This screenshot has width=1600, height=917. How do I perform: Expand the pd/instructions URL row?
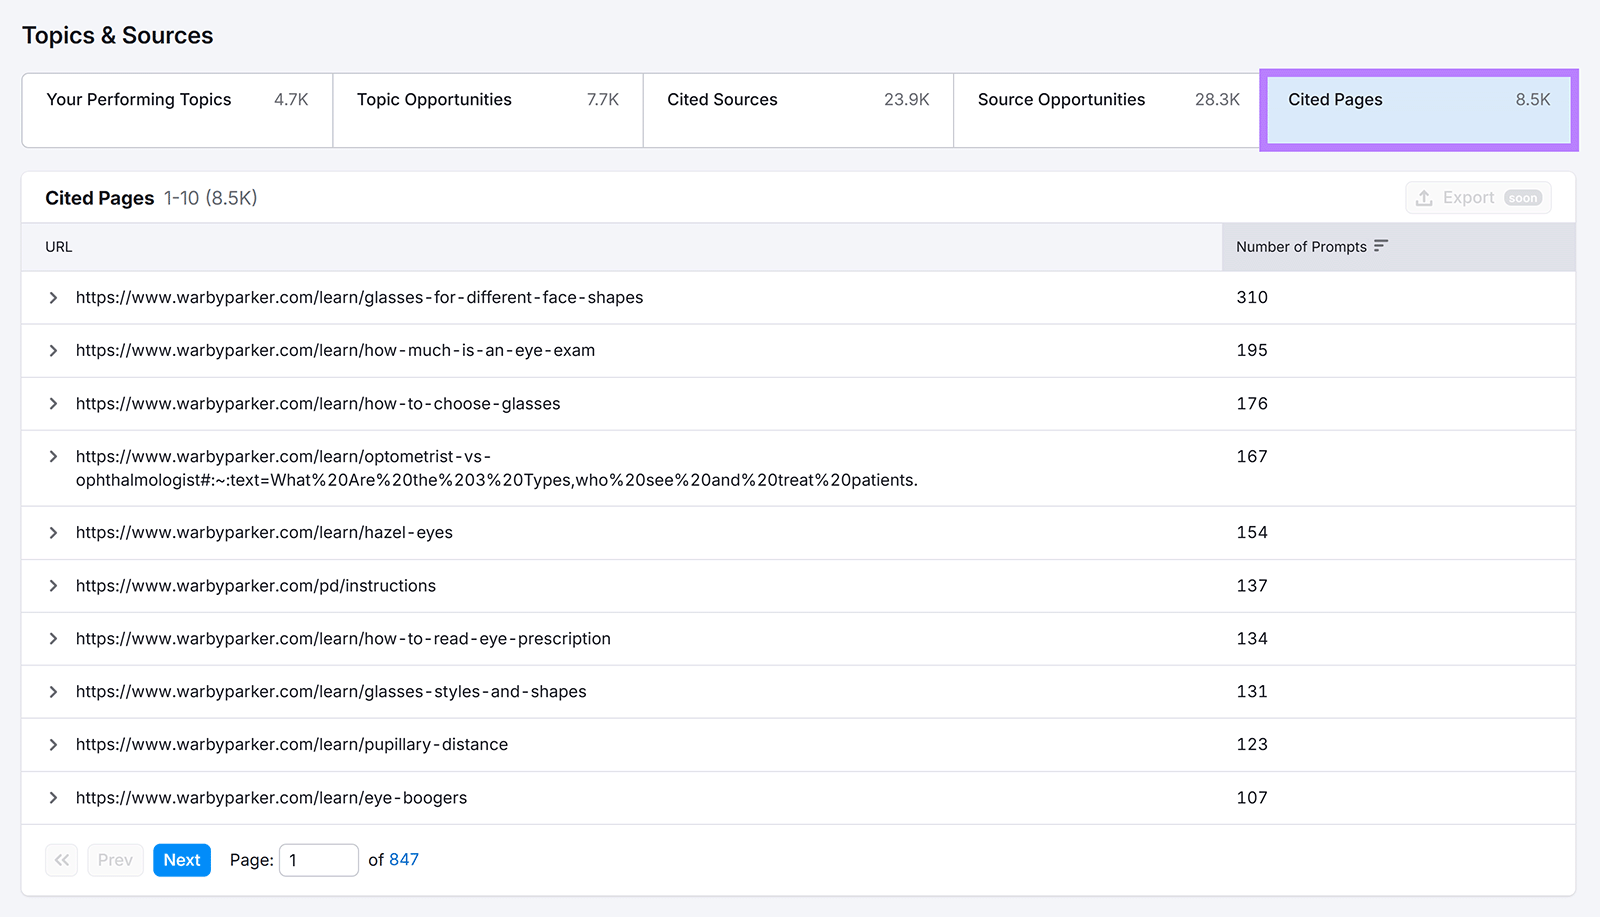[x=53, y=586]
